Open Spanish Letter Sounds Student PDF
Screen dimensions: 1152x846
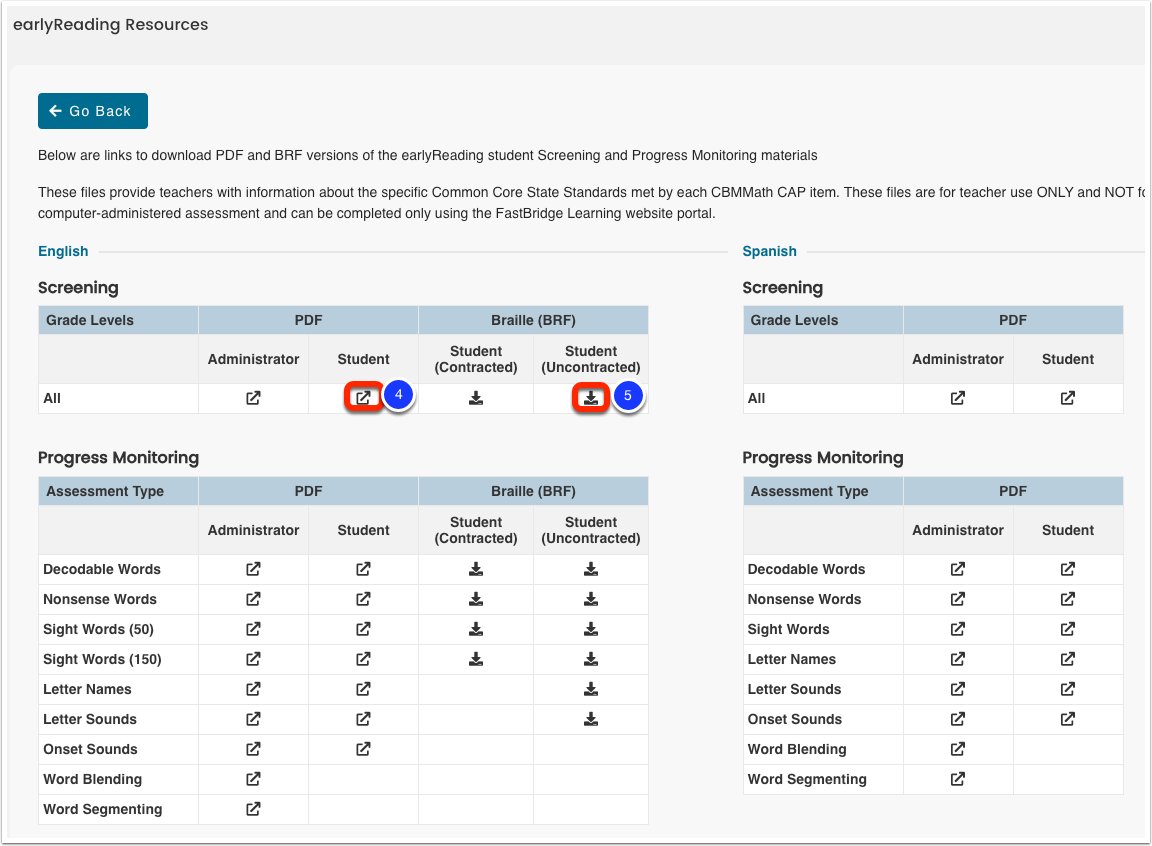pyautogui.click(x=1068, y=690)
